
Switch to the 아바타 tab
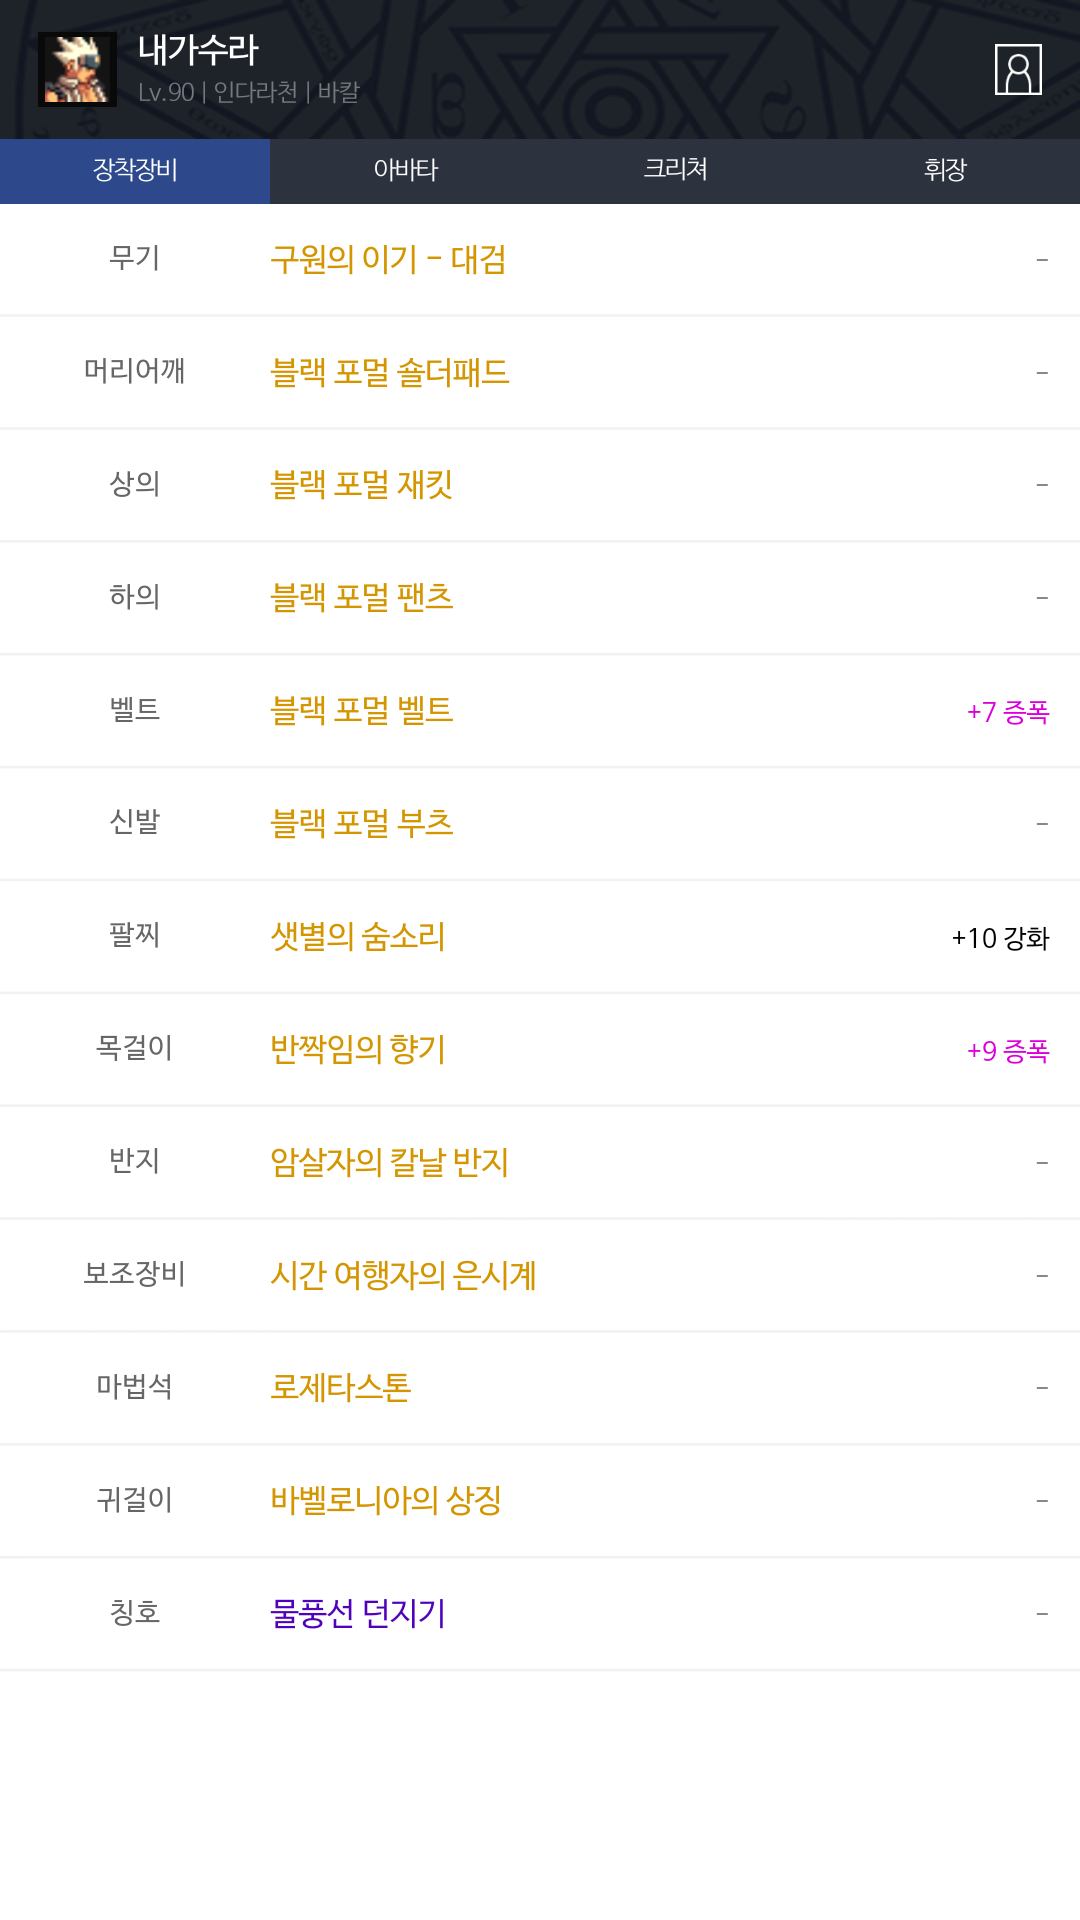405,170
